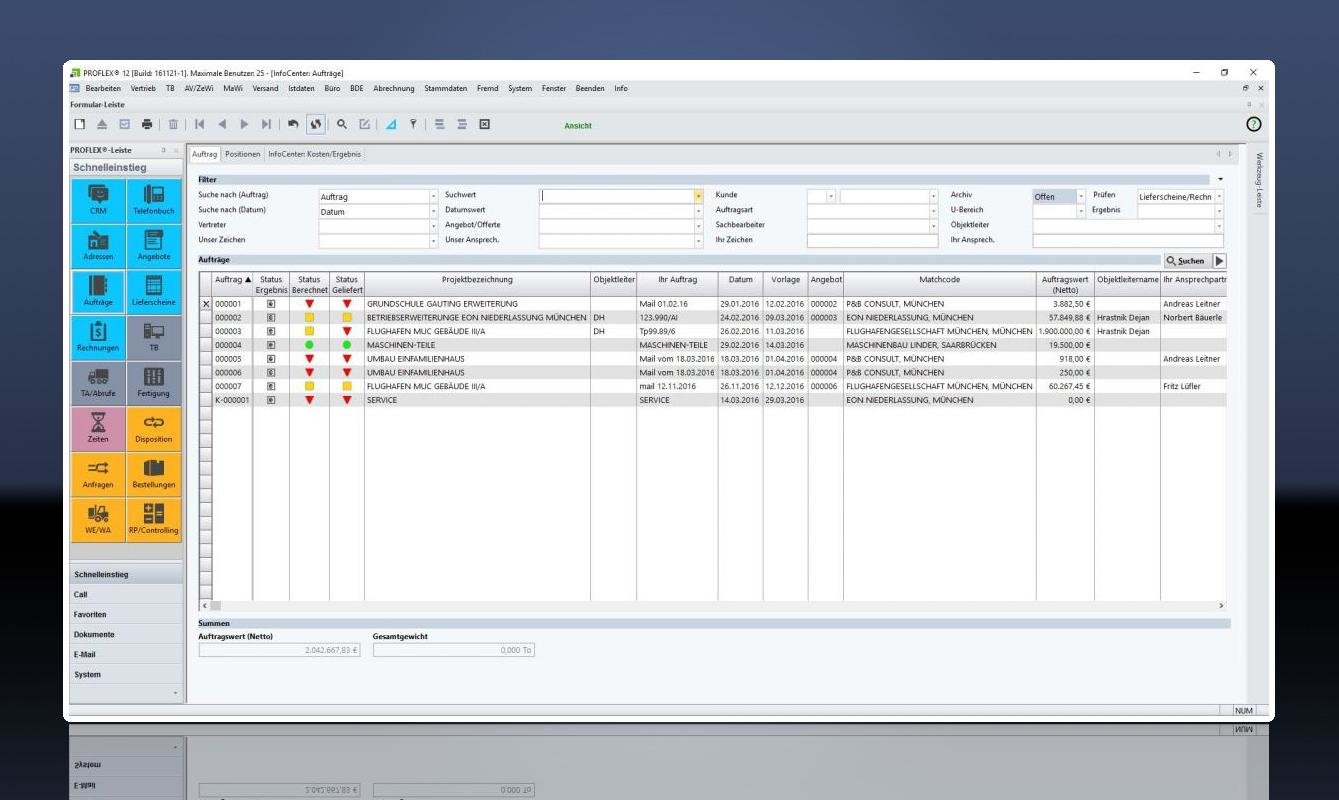Image resolution: width=1339 pixels, height=800 pixels.
Task: Collapse the Filter section arrow
Action: coord(1220,180)
